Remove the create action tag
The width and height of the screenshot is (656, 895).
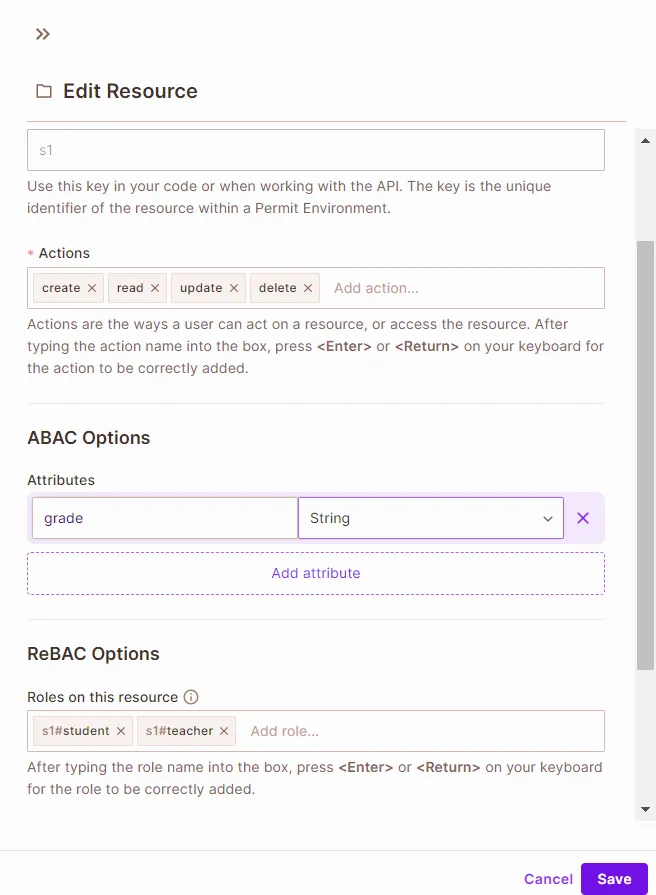click(x=92, y=288)
